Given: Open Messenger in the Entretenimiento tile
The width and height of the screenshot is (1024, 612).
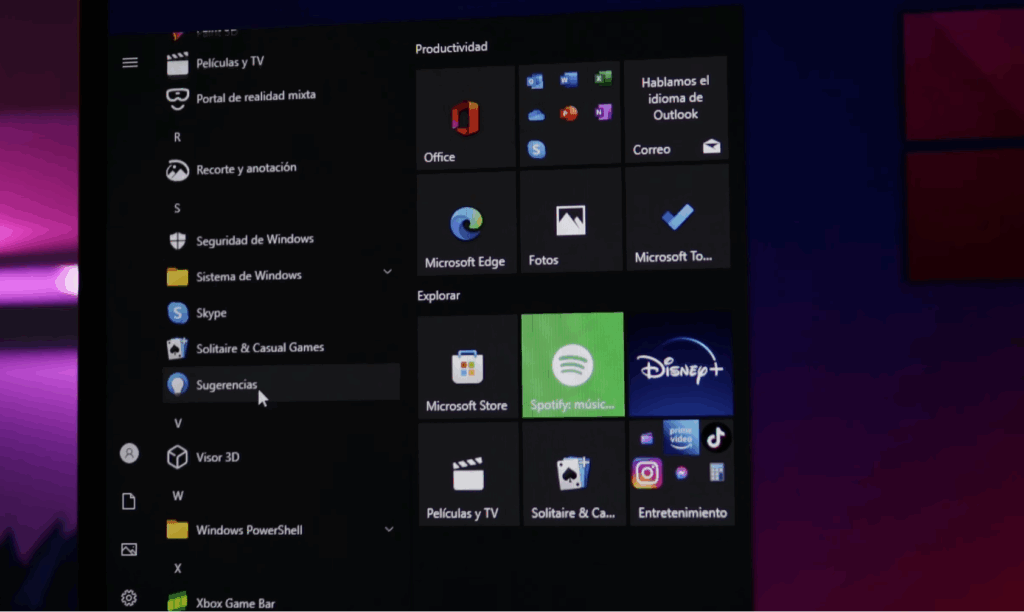Looking at the screenshot, I should (x=681, y=473).
